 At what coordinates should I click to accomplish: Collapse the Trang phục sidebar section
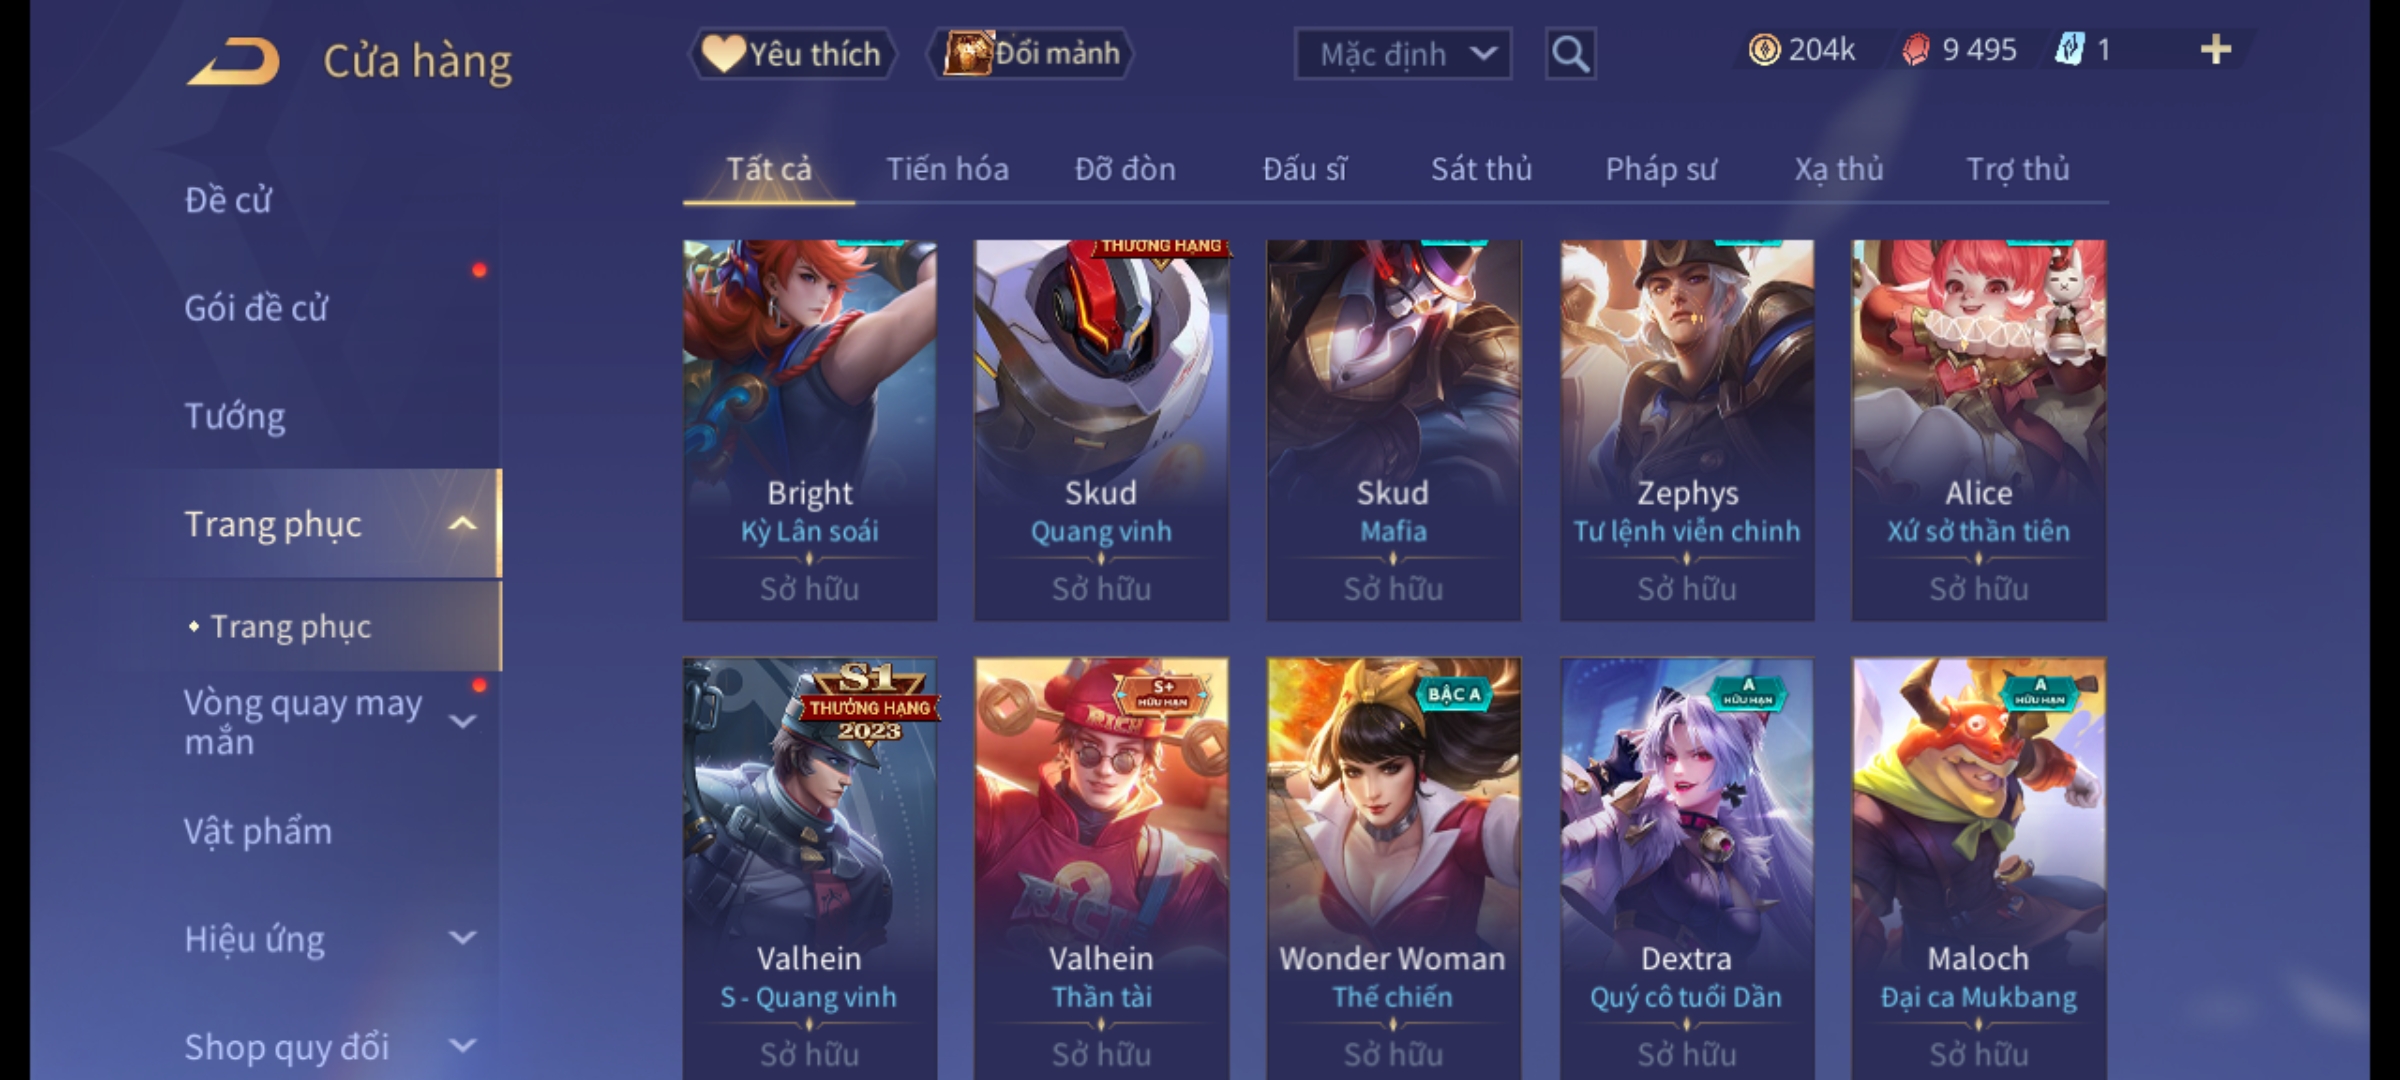(461, 523)
